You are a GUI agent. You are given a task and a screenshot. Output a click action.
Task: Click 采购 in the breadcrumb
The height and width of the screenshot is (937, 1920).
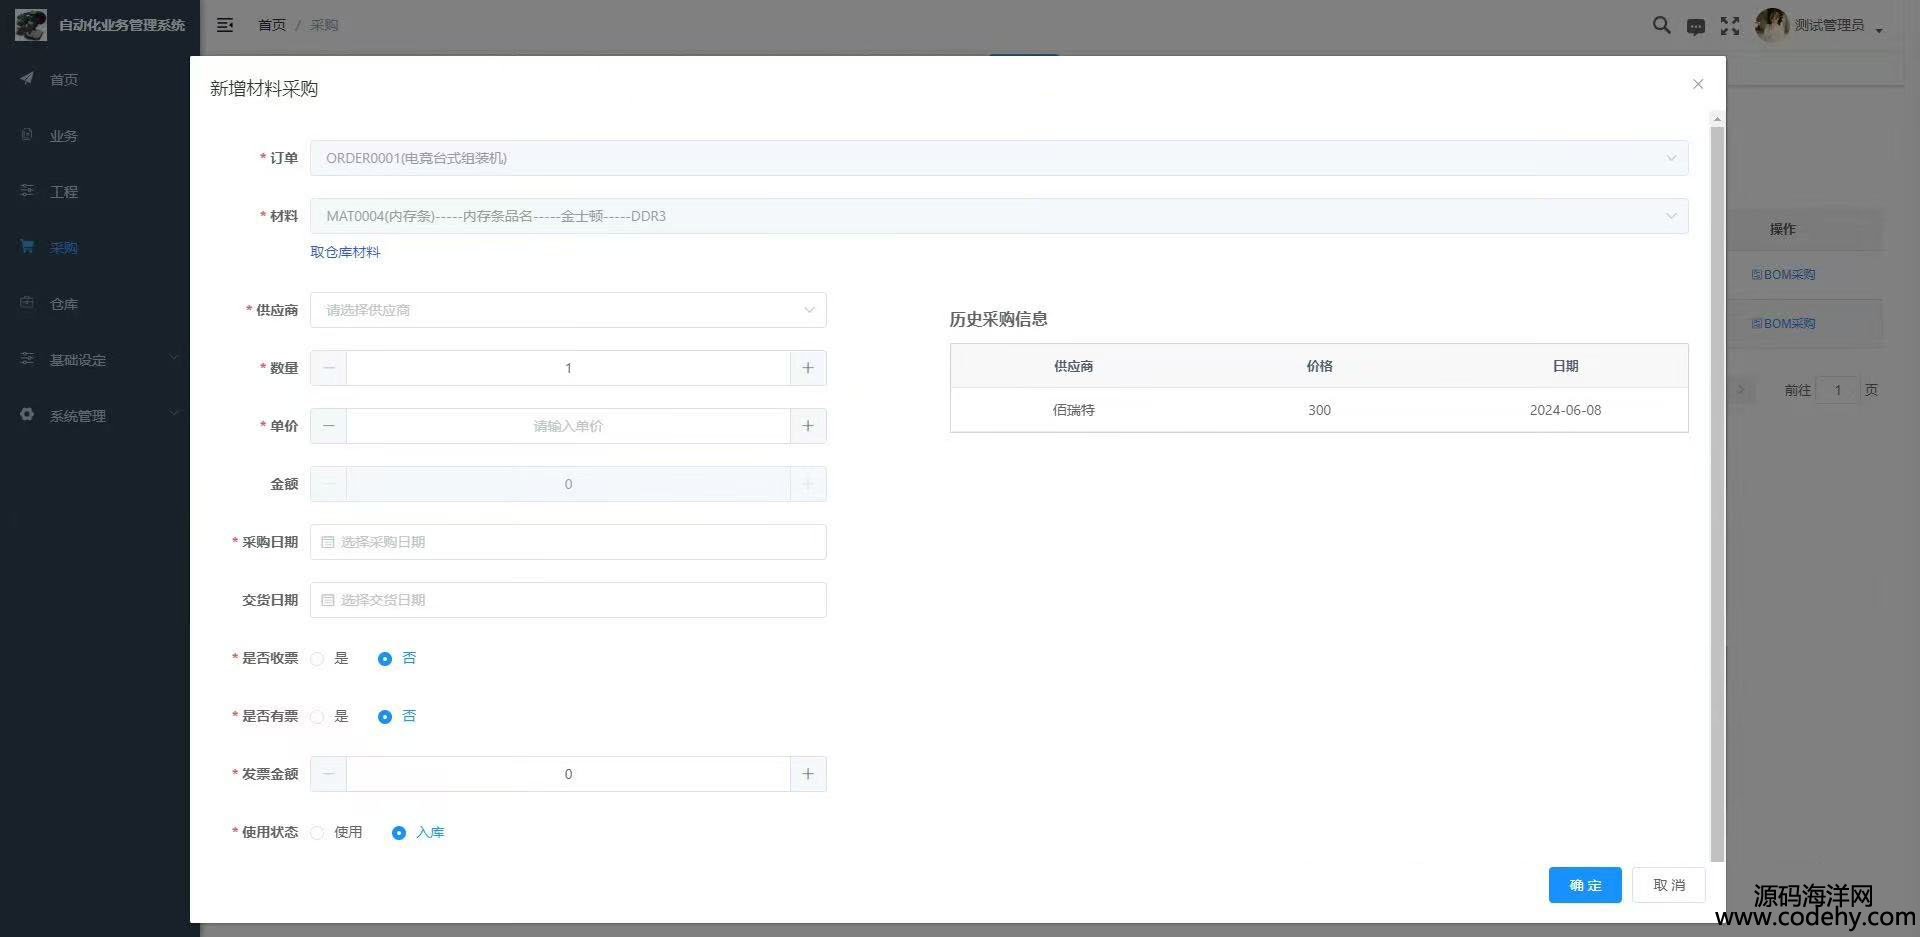pos(324,25)
